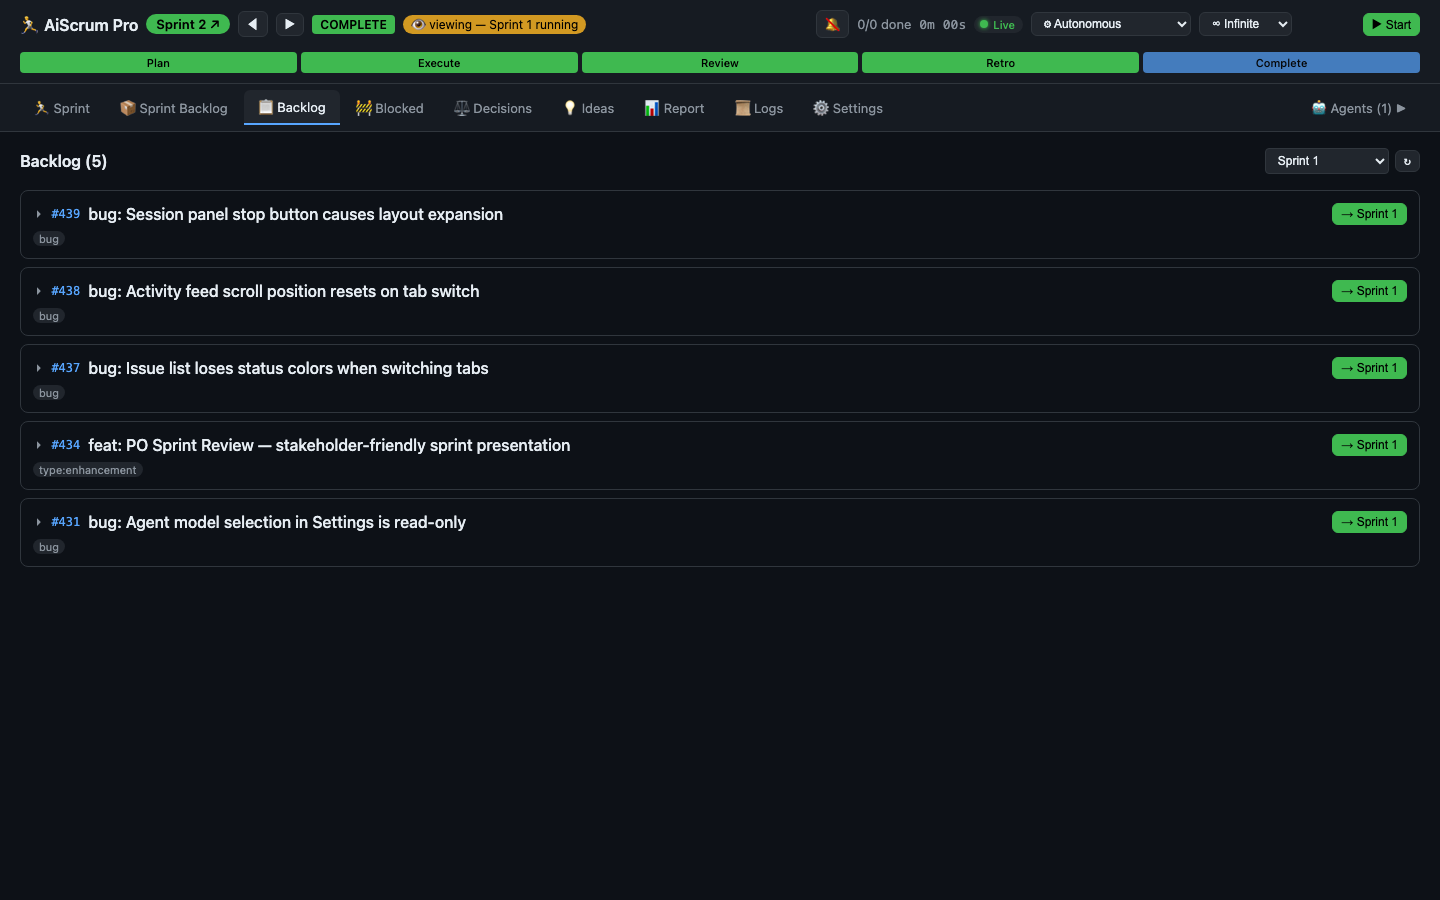Open Settings via the gear icon

[x=820, y=108]
